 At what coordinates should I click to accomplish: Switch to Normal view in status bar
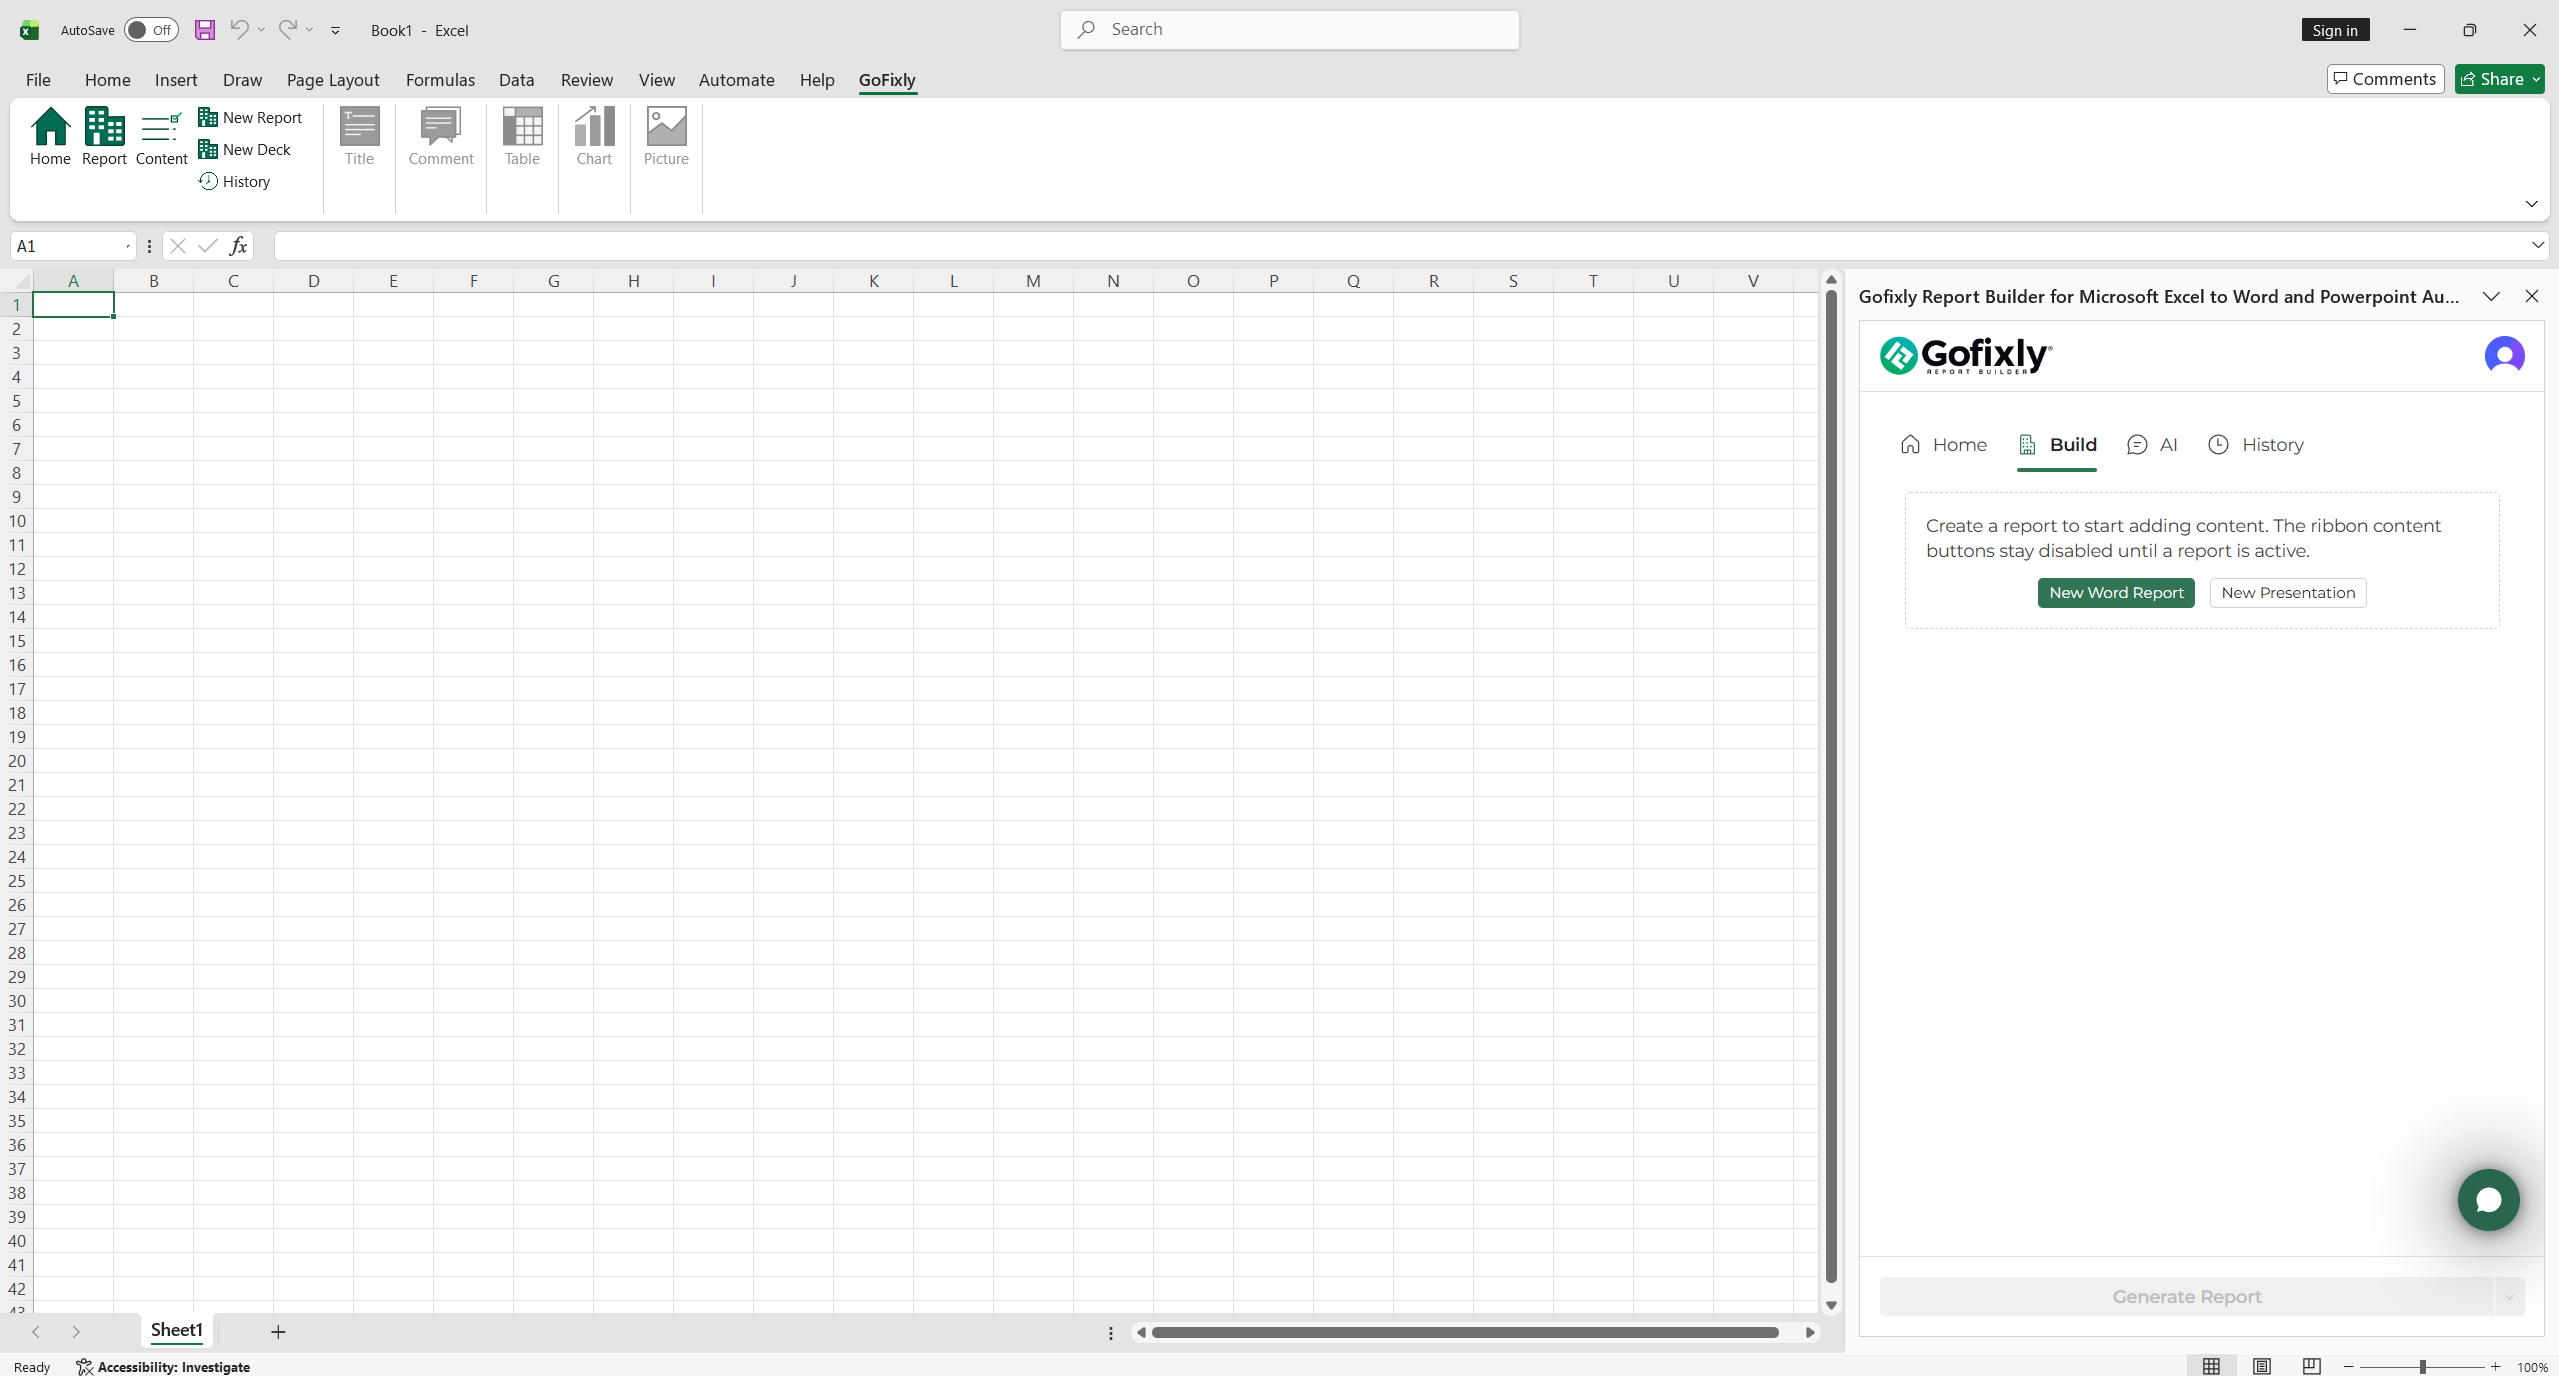2211,1366
